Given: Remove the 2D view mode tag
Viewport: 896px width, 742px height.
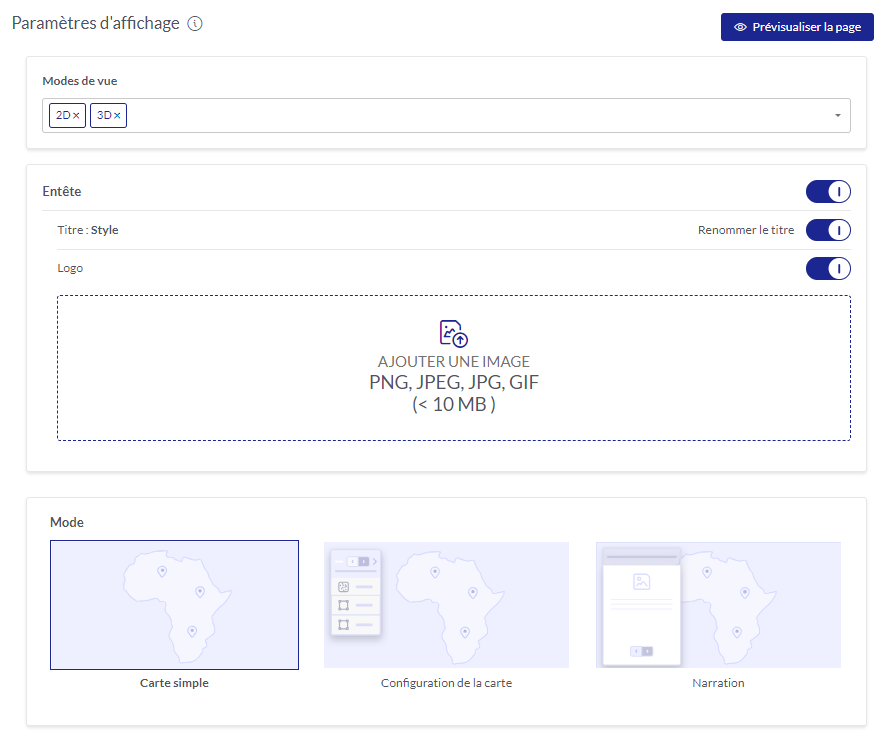Looking at the screenshot, I should (76, 115).
